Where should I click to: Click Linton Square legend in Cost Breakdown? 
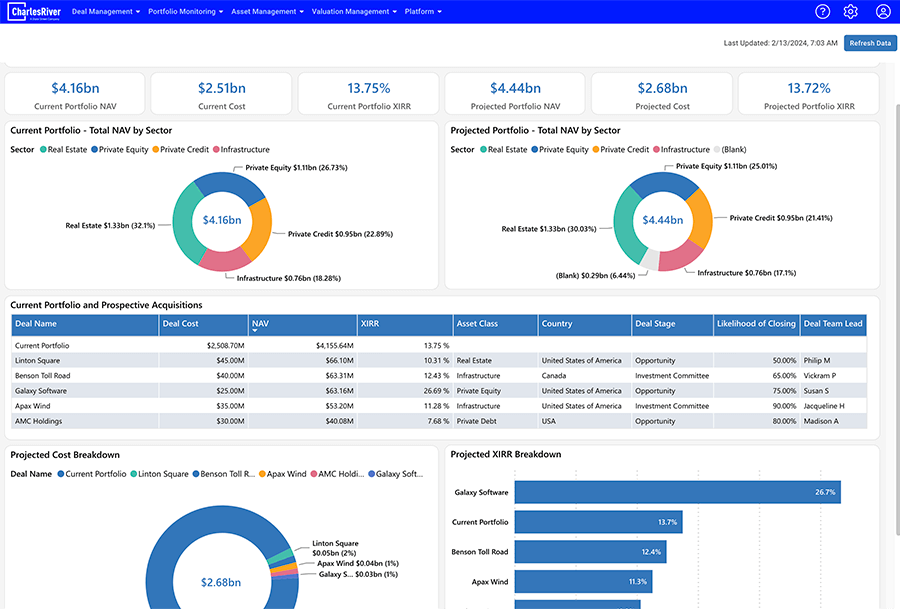click(x=160, y=474)
